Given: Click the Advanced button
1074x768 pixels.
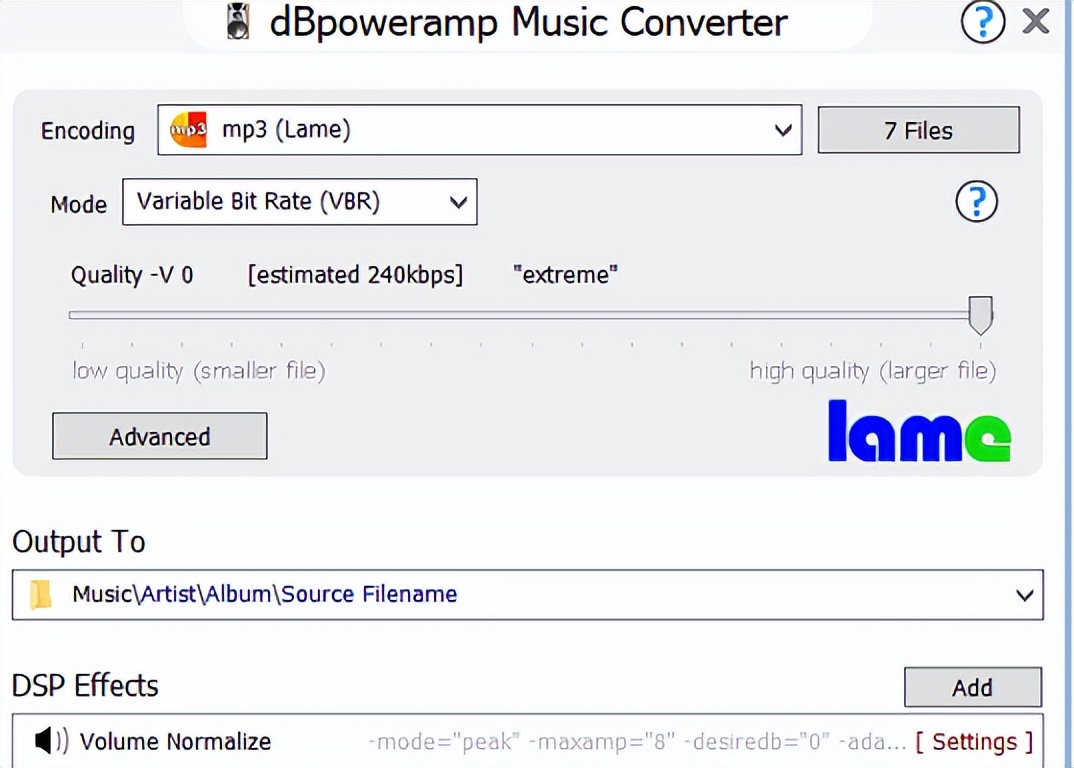Looking at the screenshot, I should pyautogui.click(x=160, y=436).
